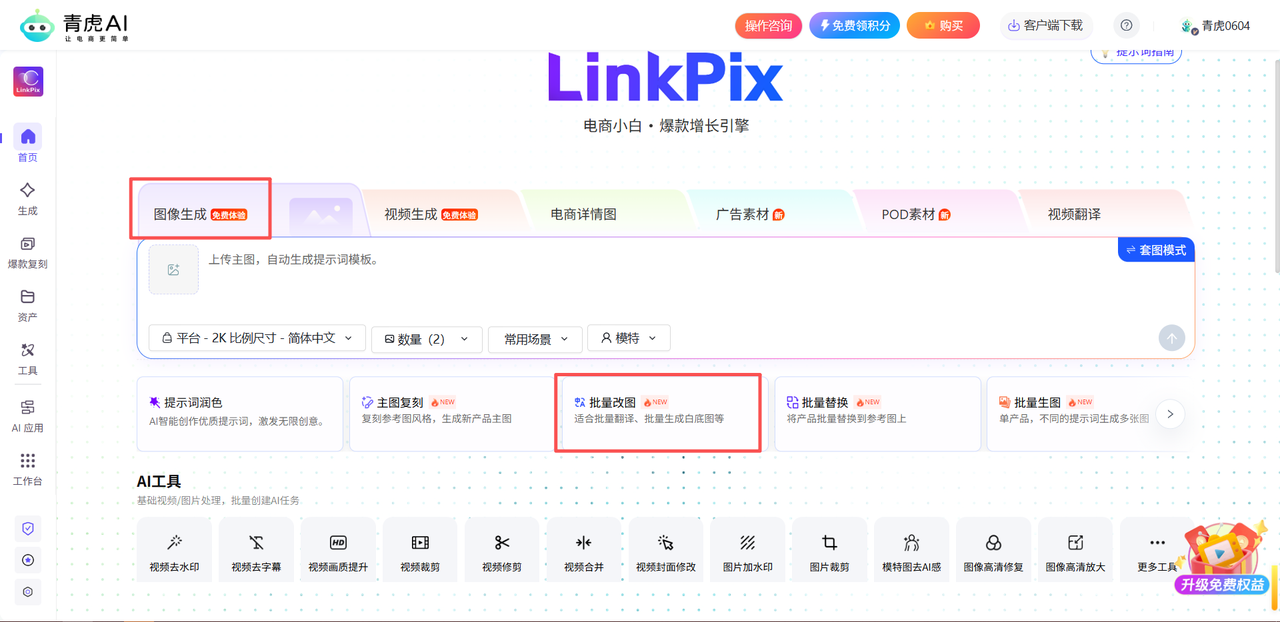Go to 首页 home in sidebar
Viewport: 1280px width, 622px height.
point(28,144)
